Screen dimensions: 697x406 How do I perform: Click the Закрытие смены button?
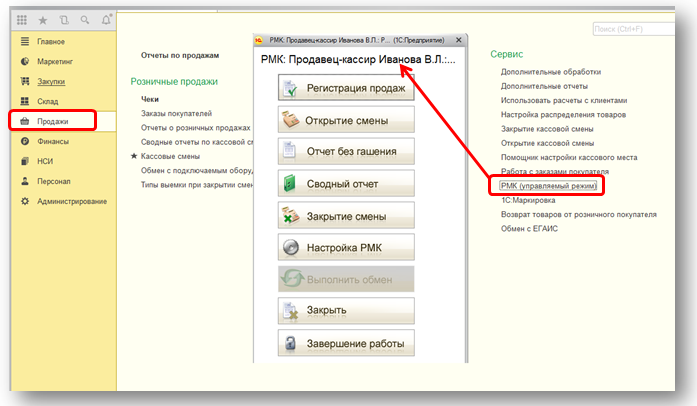346,215
